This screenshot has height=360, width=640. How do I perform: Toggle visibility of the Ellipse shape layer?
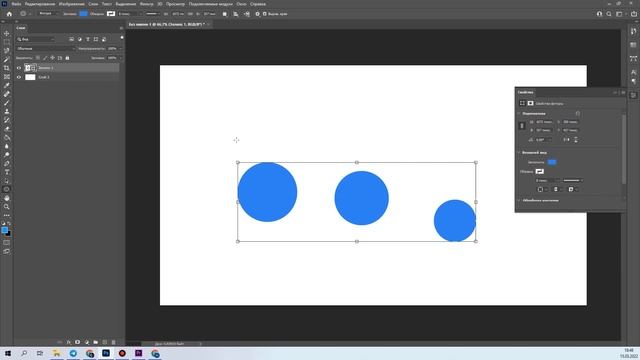tap(19, 68)
